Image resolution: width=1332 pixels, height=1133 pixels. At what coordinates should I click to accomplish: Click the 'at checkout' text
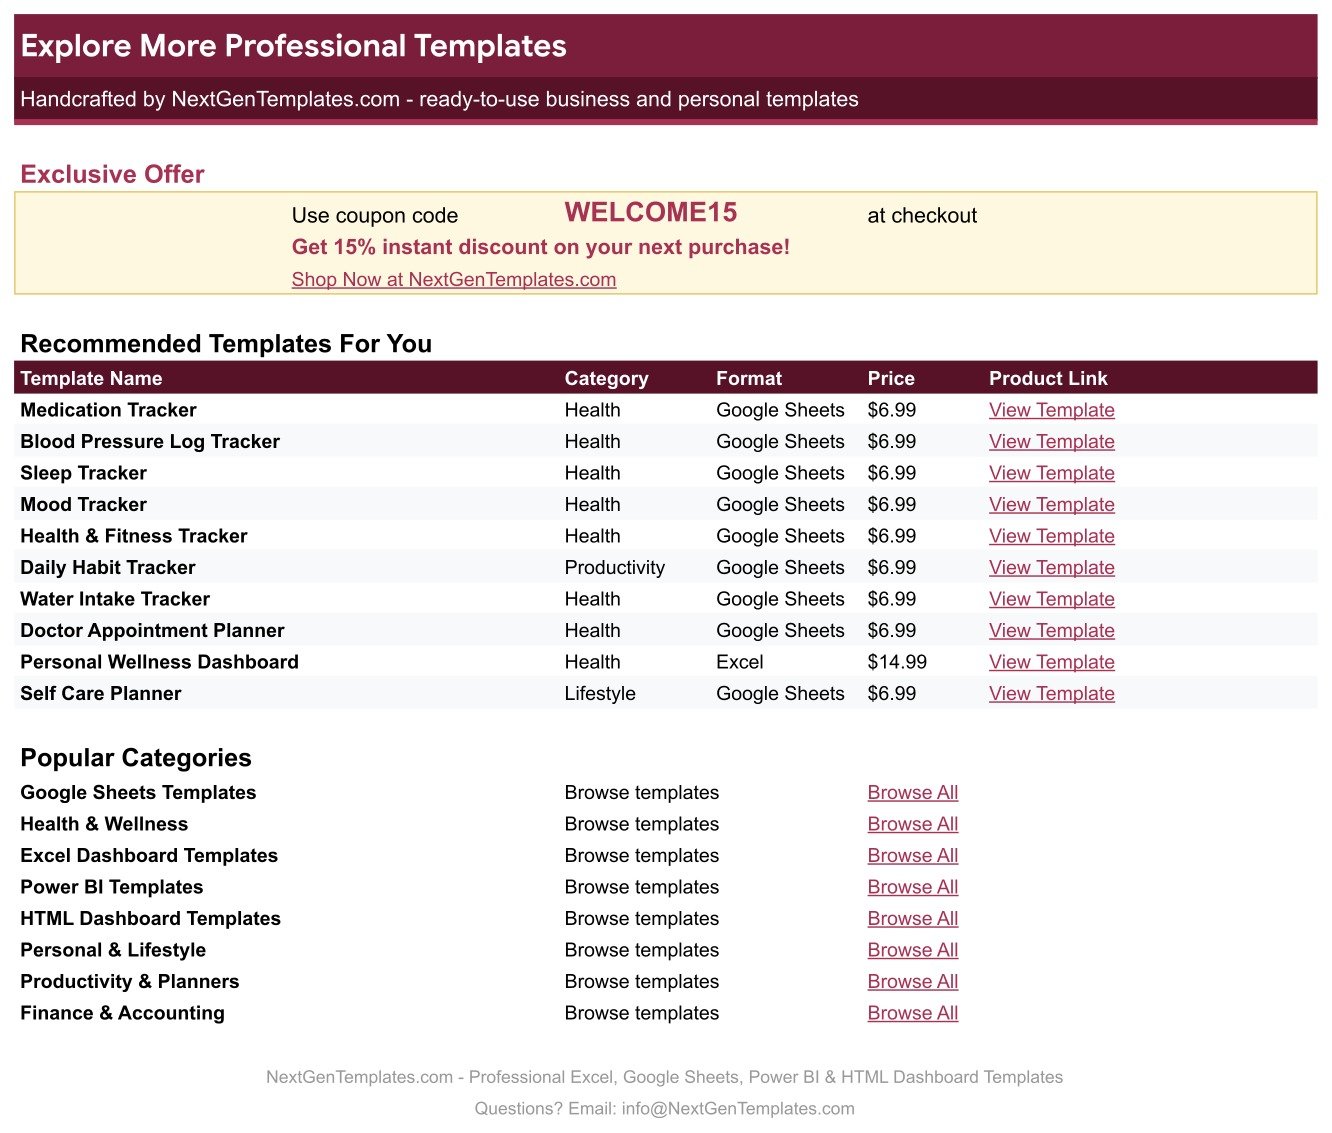922,215
